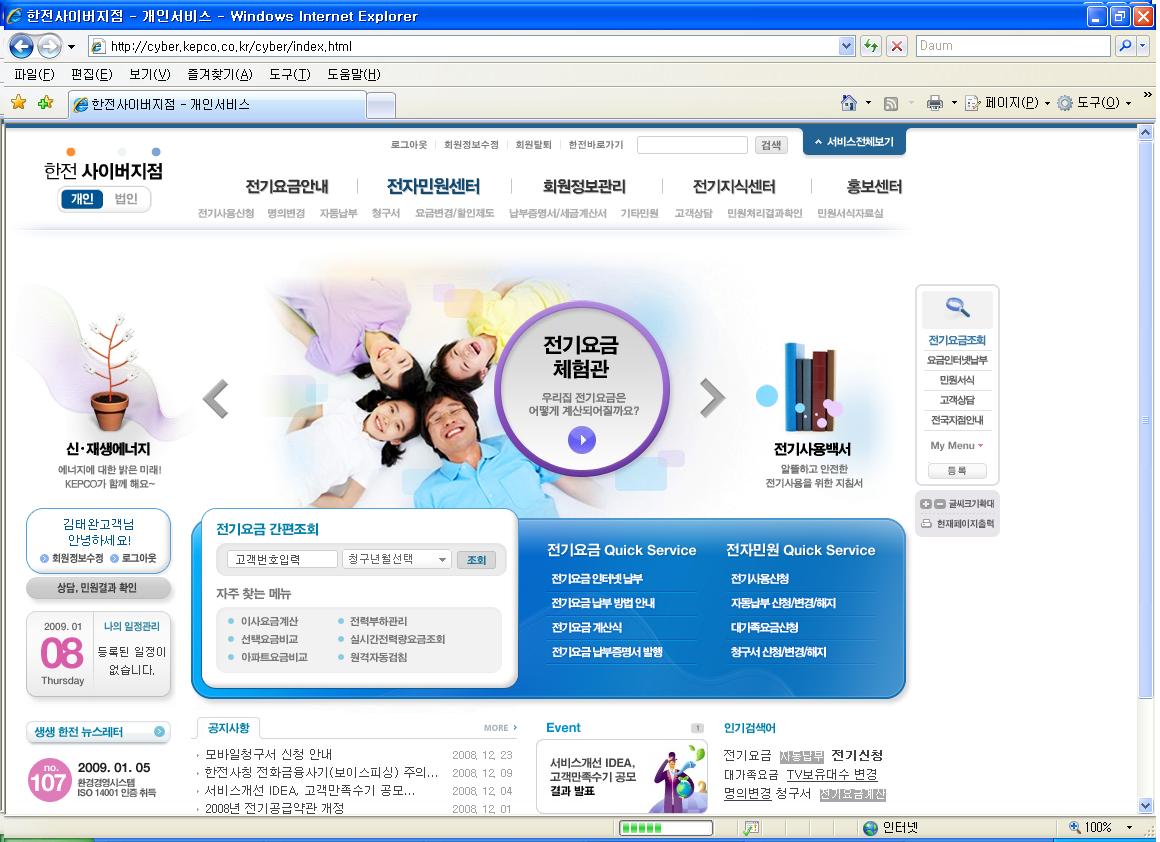Open the 전기요금 인터넷 납부 link
Viewport: 1160px width, 842px height.
[597, 579]
